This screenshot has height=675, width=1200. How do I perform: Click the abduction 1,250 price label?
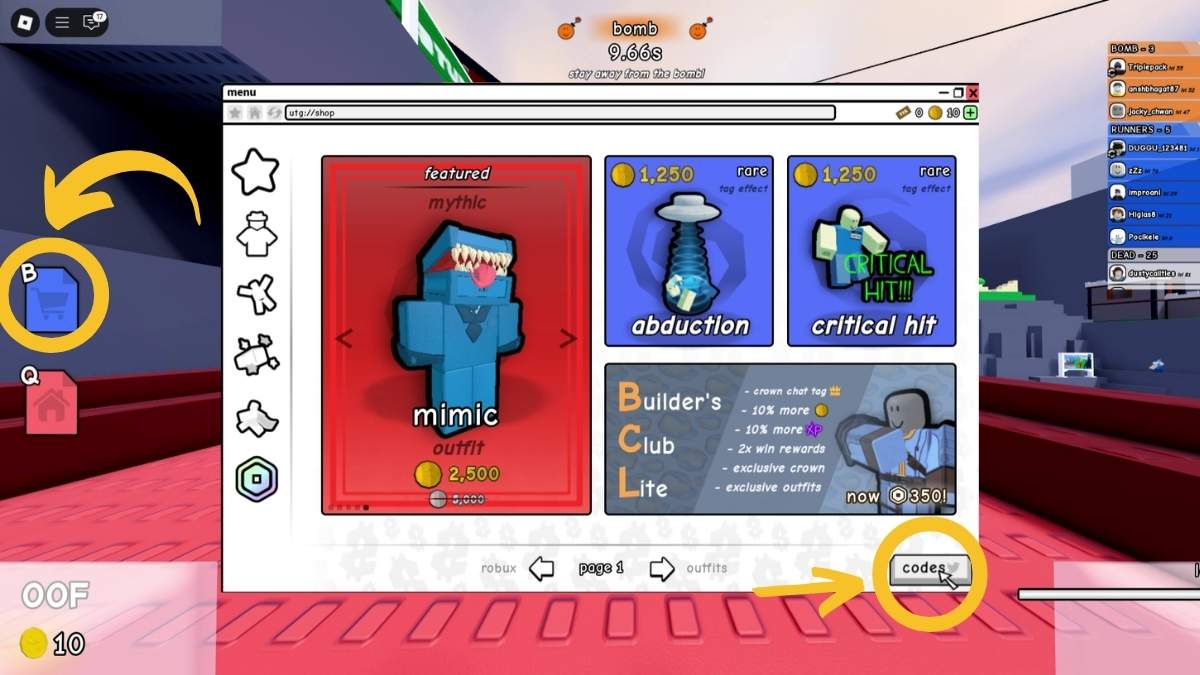652,175
